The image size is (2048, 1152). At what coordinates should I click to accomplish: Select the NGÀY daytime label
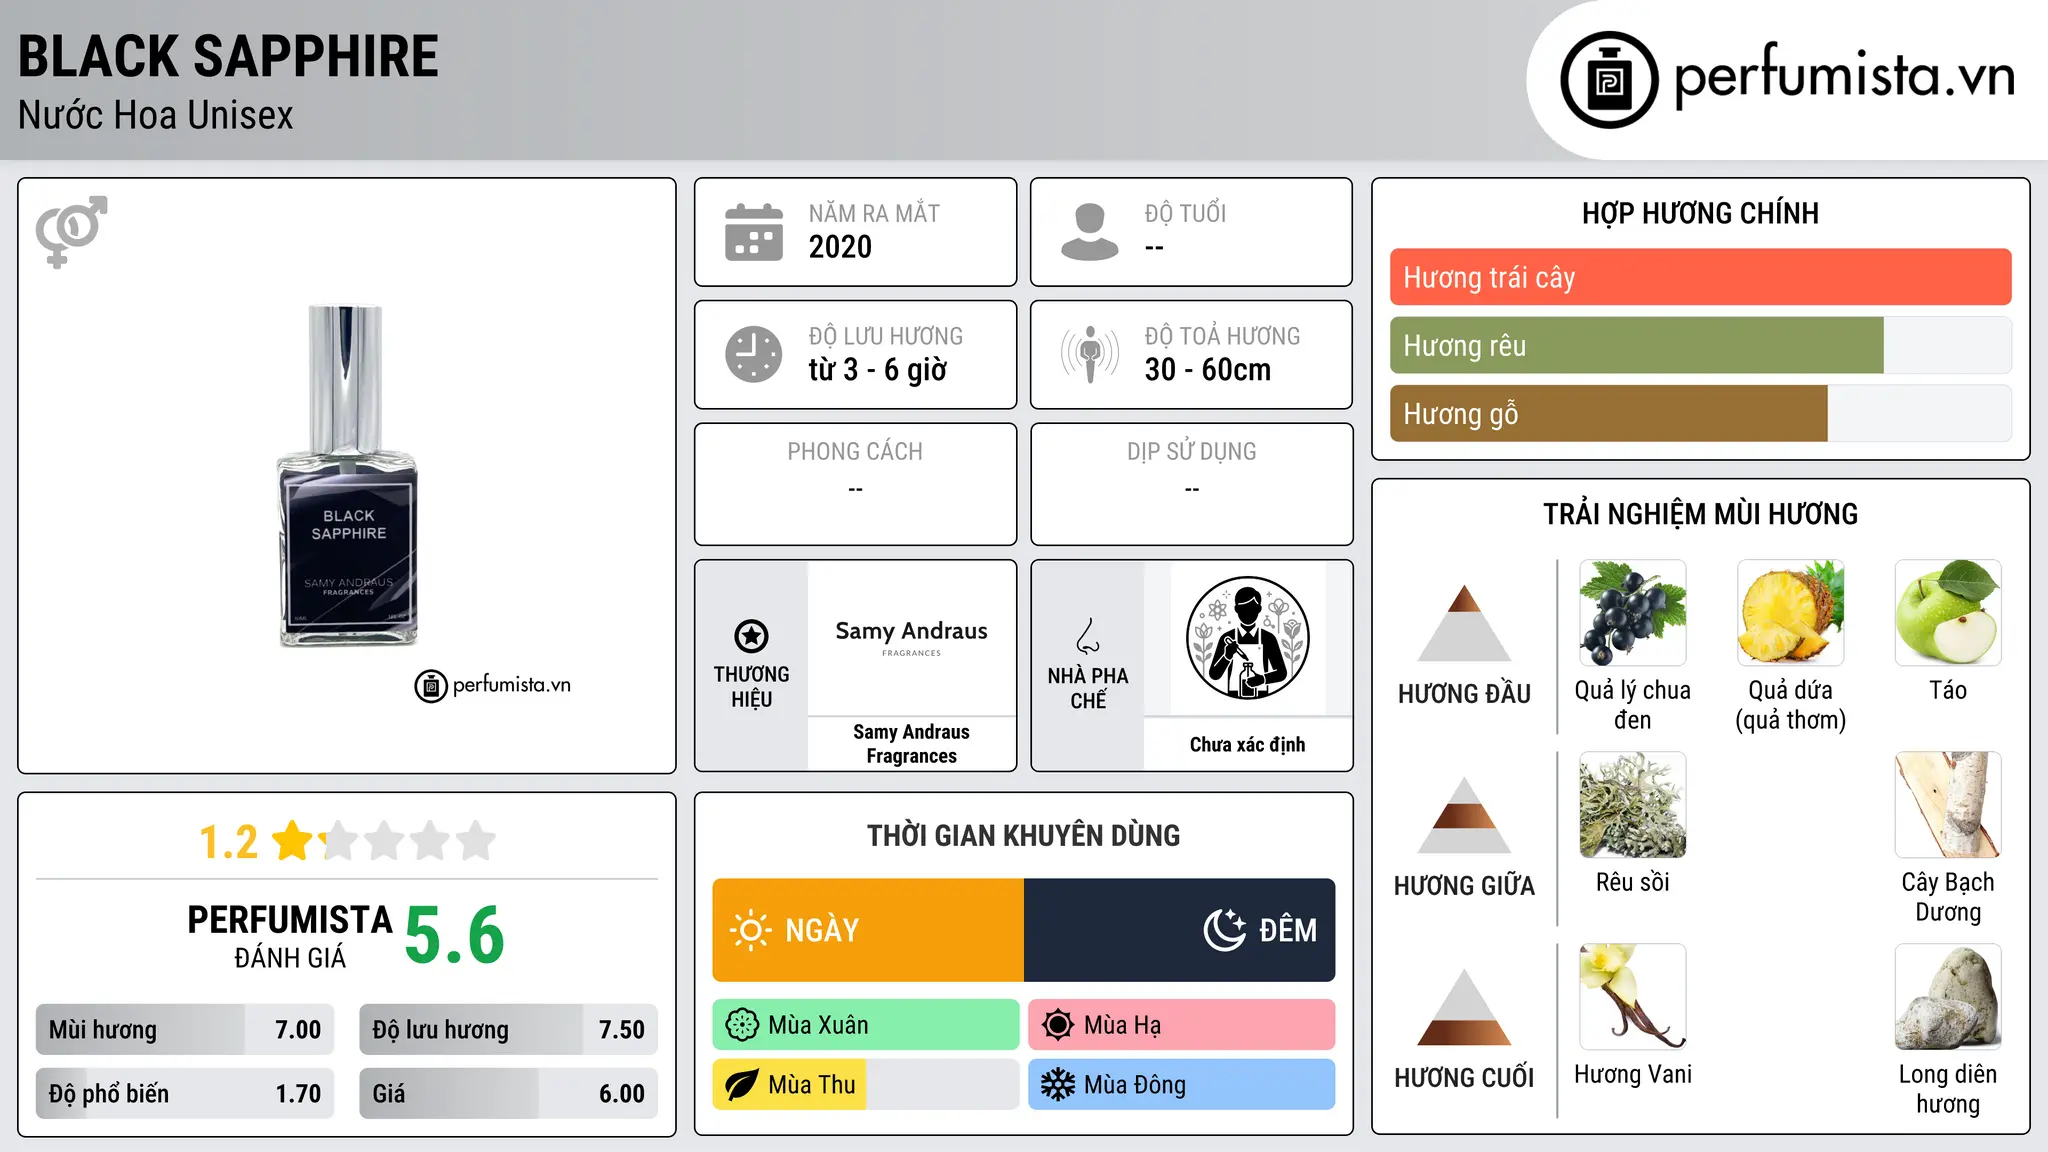click(x=822, y=930)
